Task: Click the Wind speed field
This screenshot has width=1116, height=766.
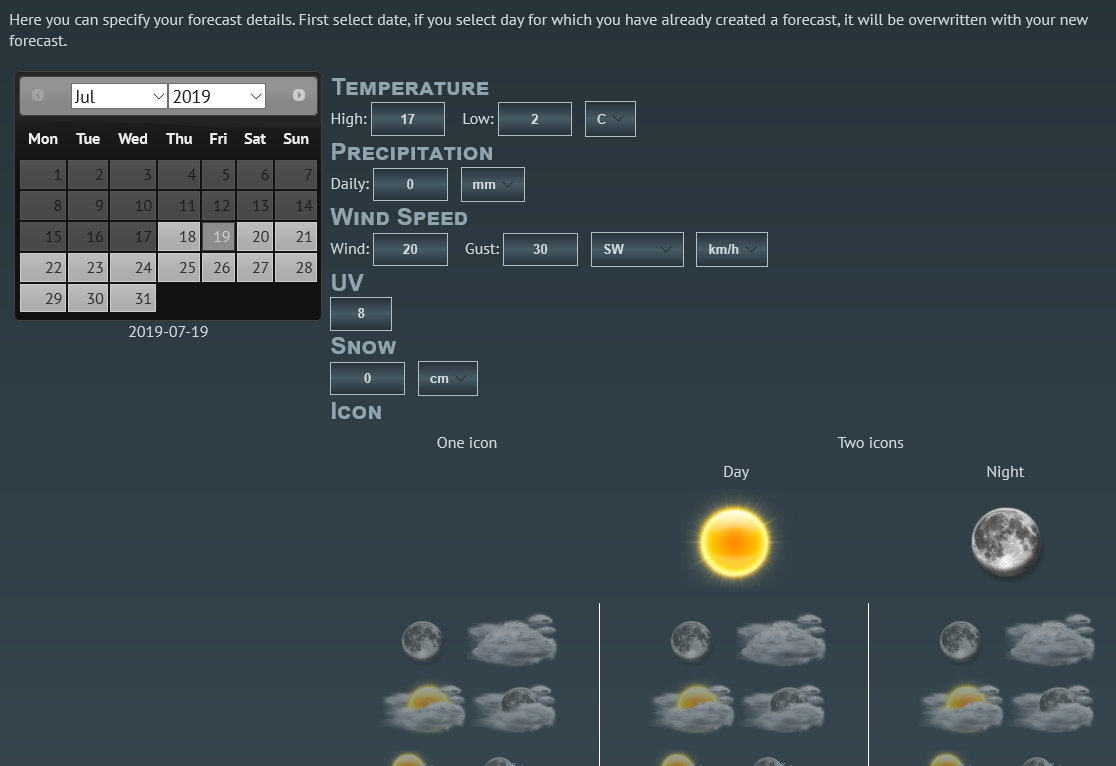Action: click(x=410, y=249)
